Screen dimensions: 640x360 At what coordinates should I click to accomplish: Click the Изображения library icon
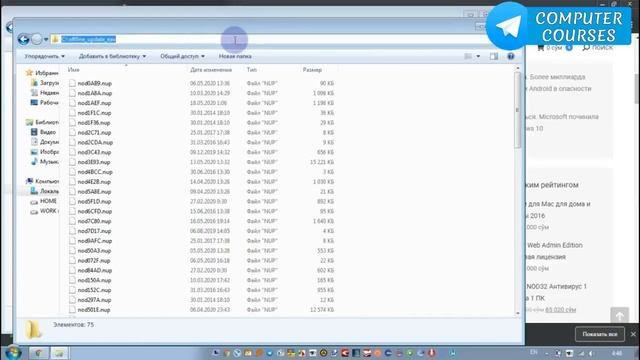pyautogui.click(x=34, y=152)
